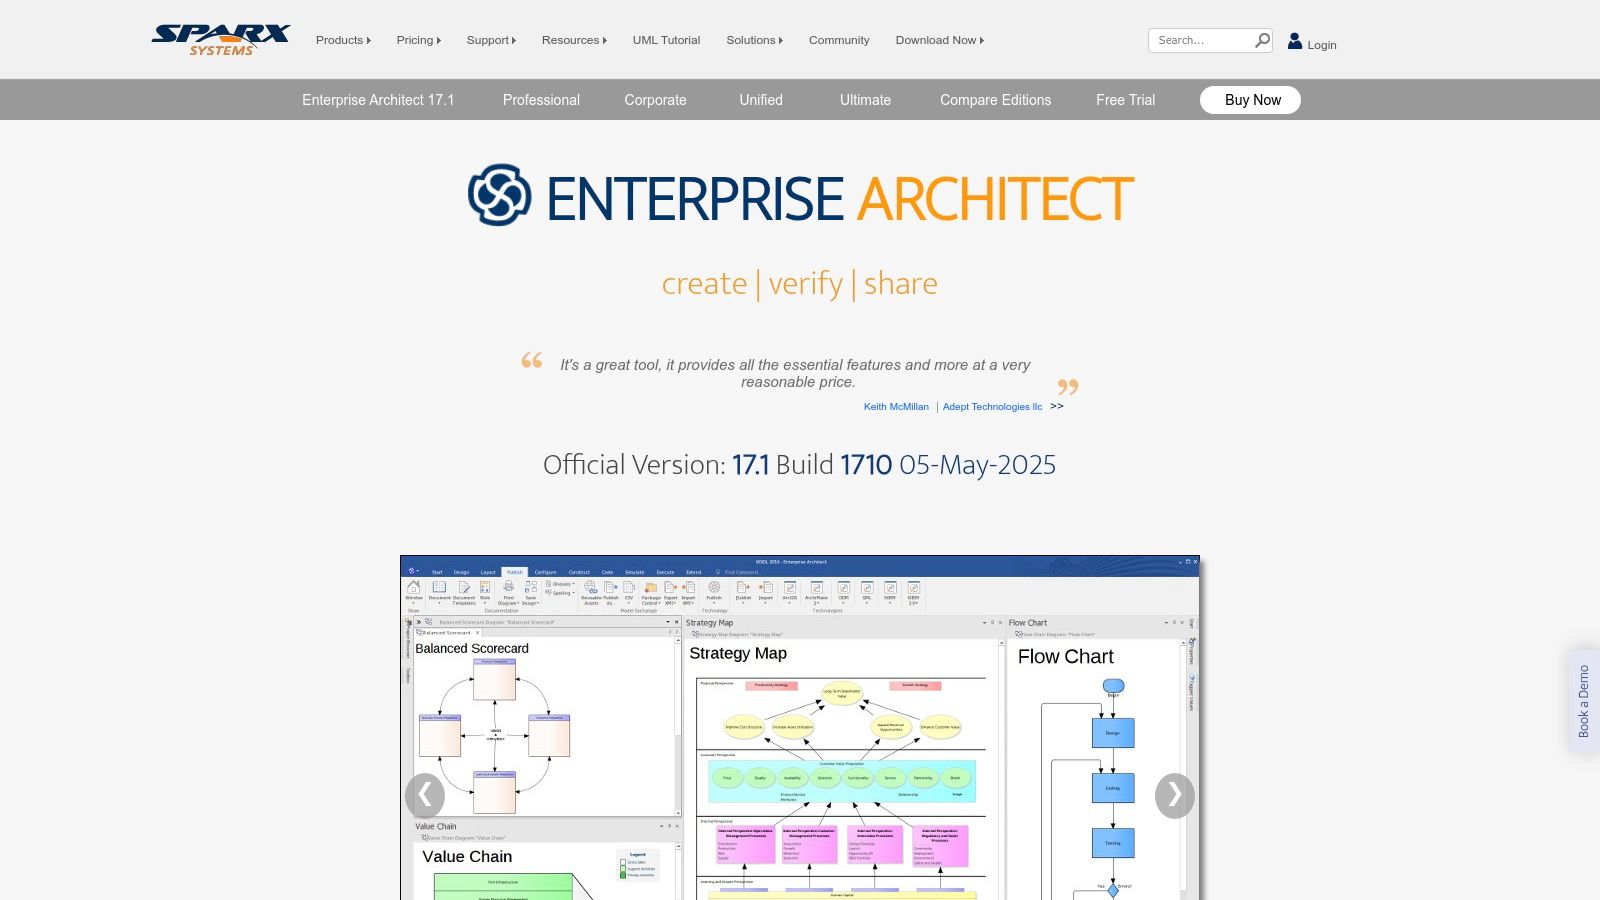The height and width of the screenshot is (900, 1600).
Task: Expand the Resources menu
Action: pyautogui.click(x=574, y=40)
